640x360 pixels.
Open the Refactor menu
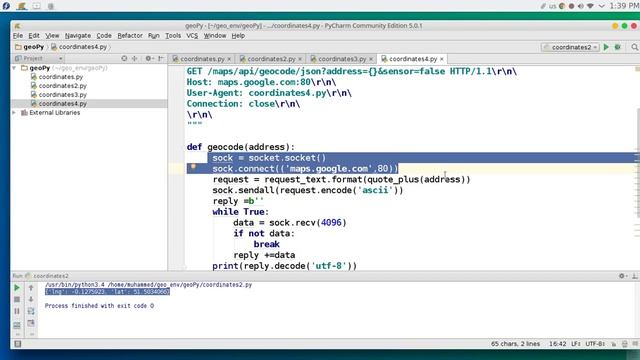tap(130, 36)
